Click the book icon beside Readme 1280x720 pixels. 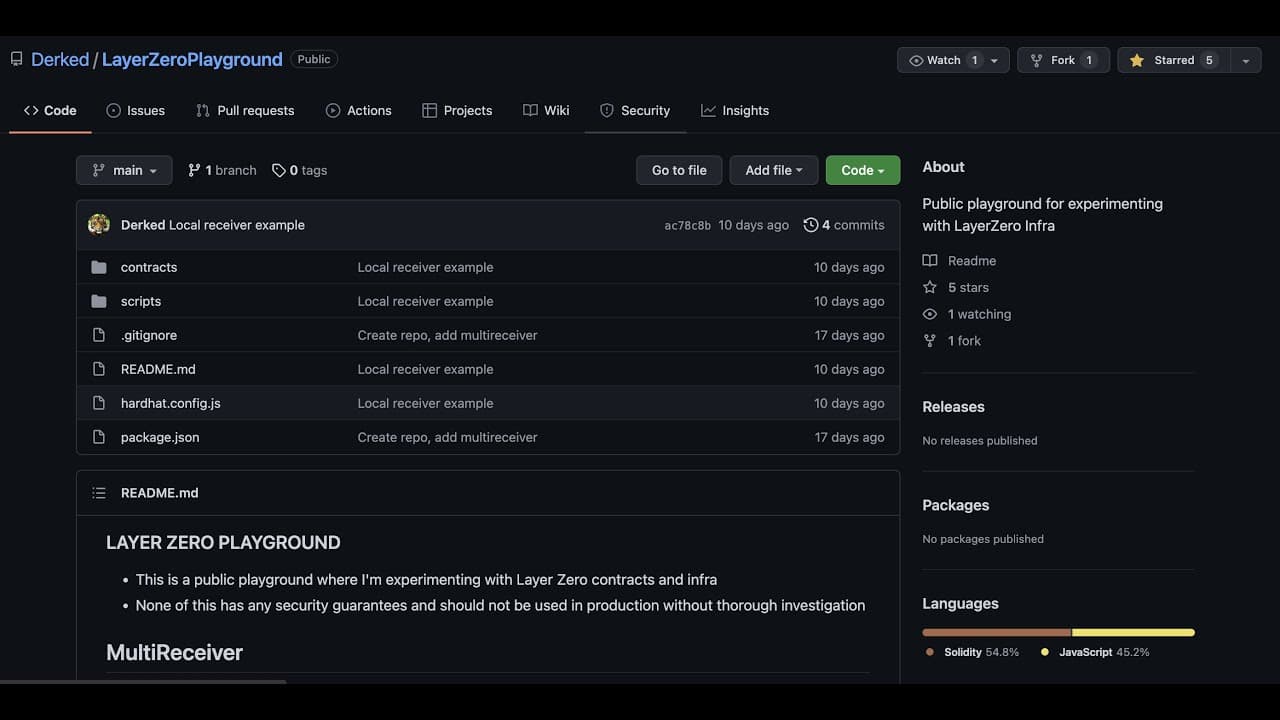[x=930, y=260]
